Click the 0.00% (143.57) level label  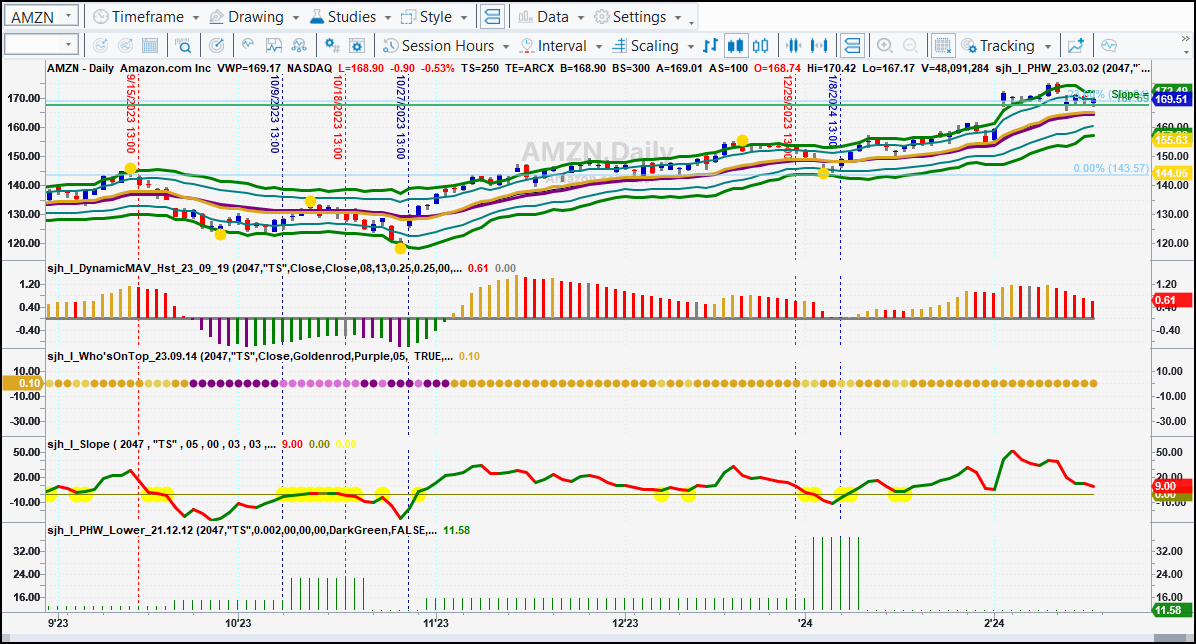[x=1111, y=168]
